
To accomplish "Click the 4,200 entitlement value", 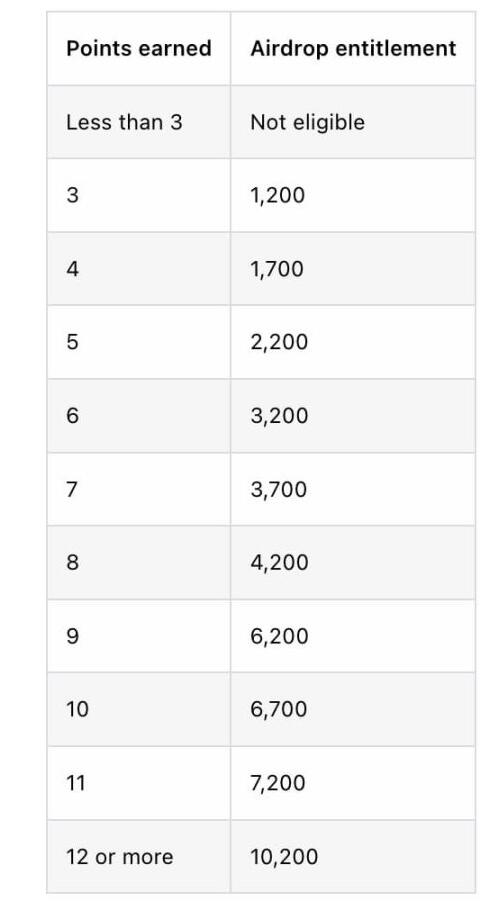I will 279,562.
